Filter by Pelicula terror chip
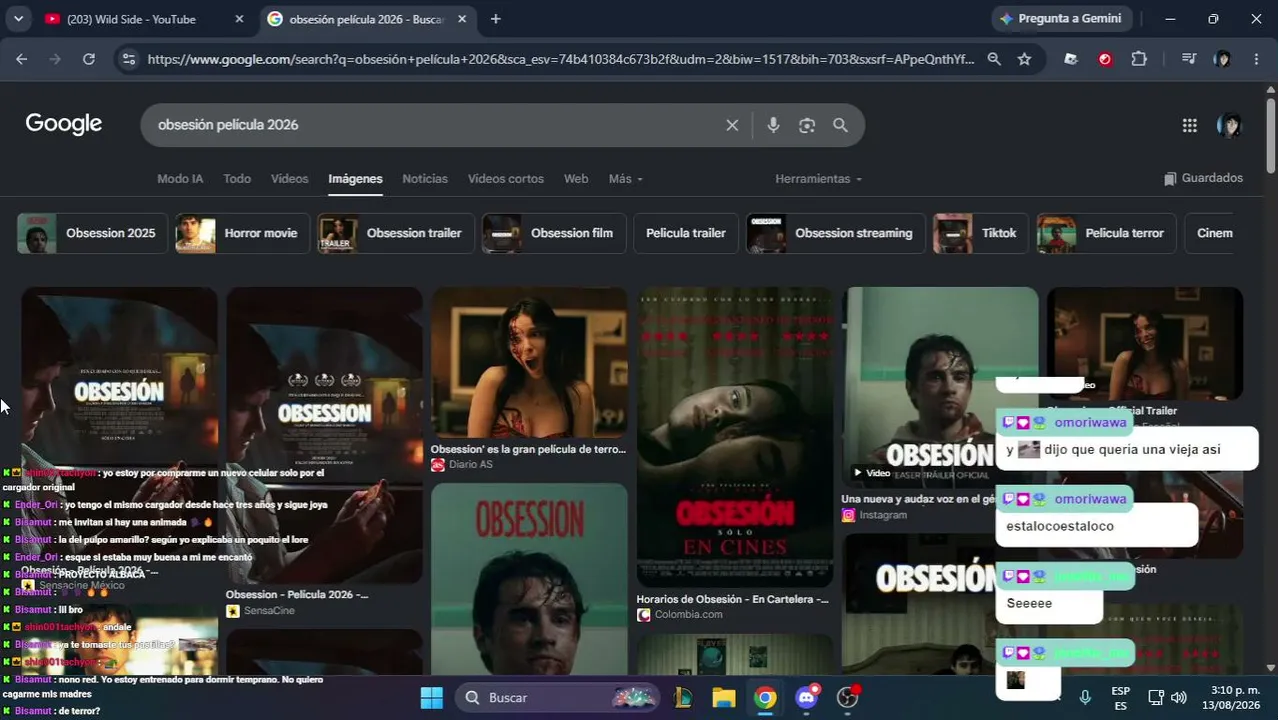The height and width of the screenshot is (720, 1278). coord(1106,233)
